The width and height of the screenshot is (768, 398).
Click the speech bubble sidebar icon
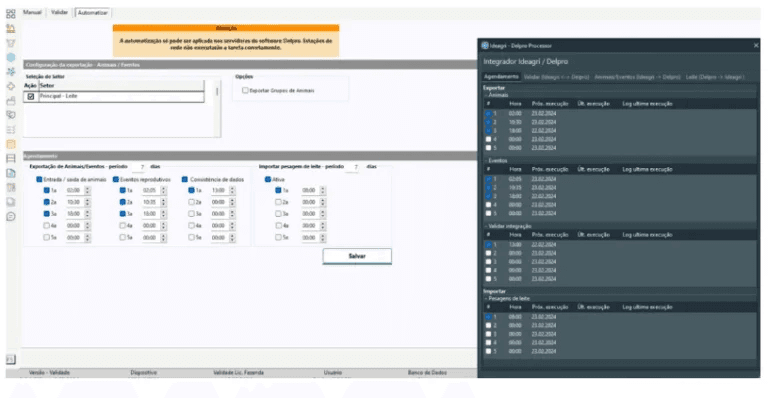click(x=11, y=216)
